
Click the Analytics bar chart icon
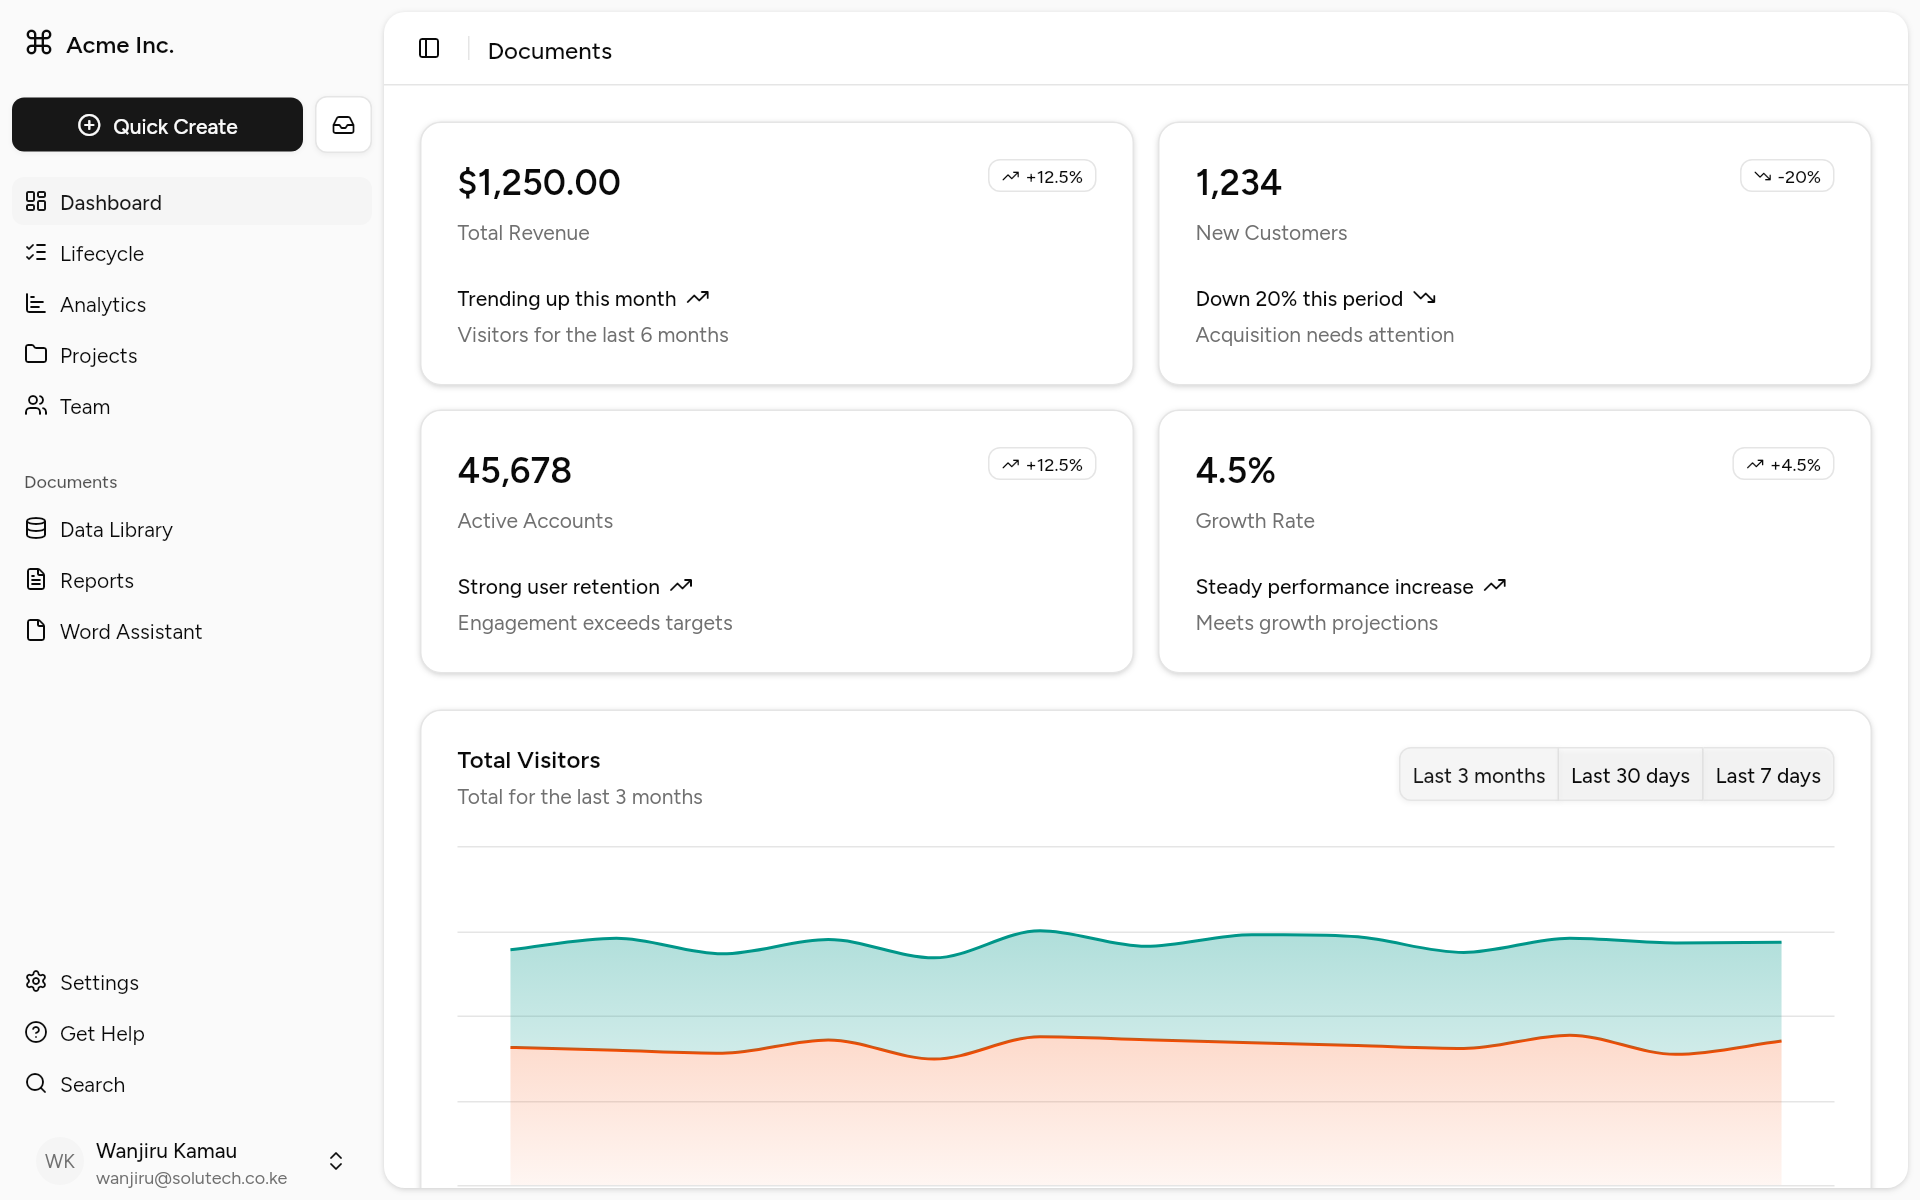[36, 303]
